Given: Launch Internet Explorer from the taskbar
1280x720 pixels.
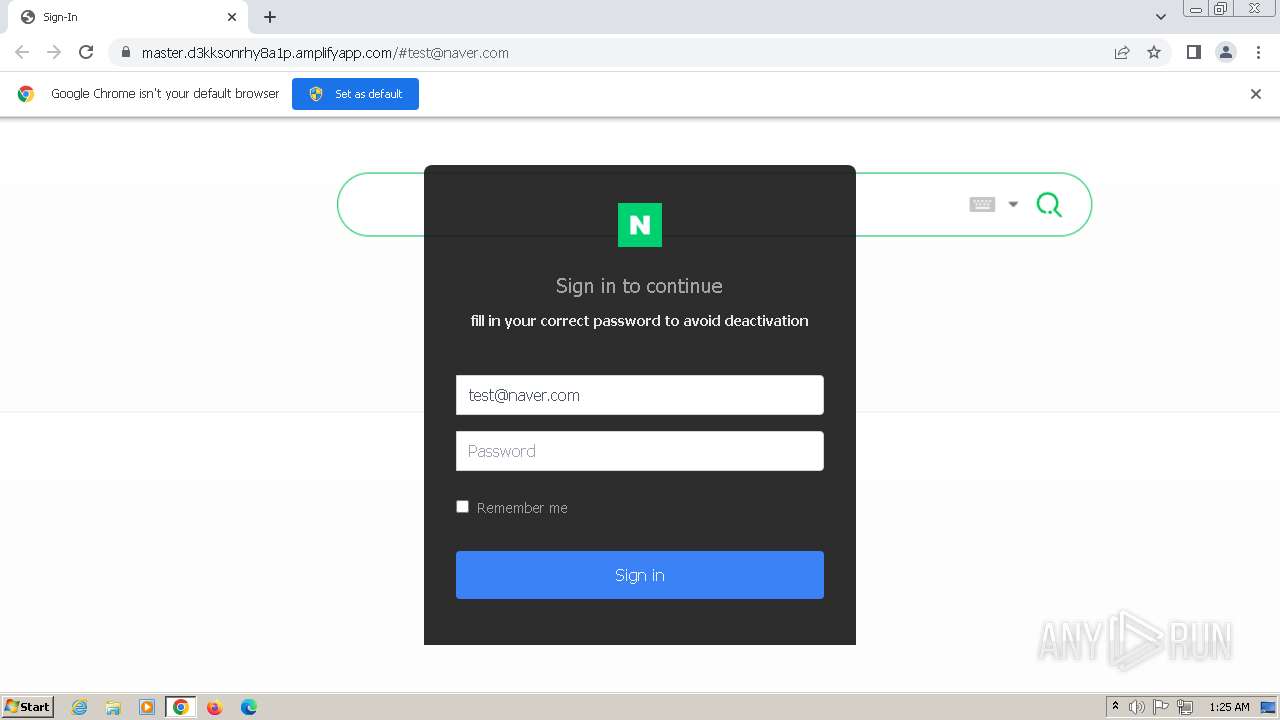Looking at the screenshot, I should point(80,707).
